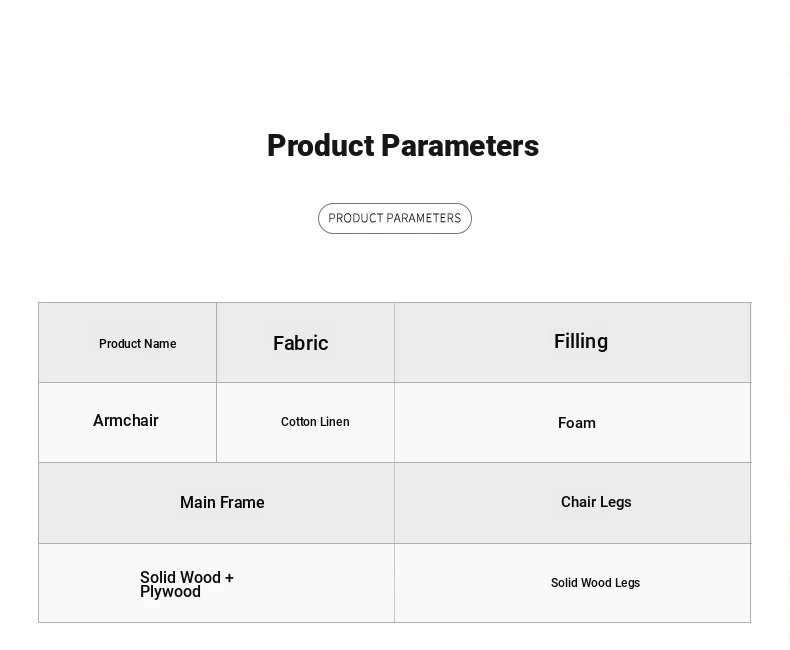Click the word Product in the heading
The width and height of the screenshot is (790, 650).
coord(320,146)
